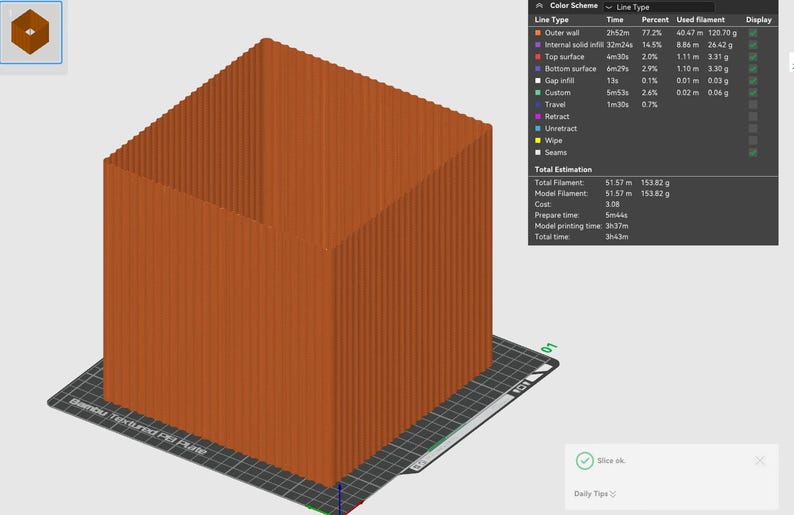The width and height of the screenshot is (794, 515).
Task: Click the 'Slice ok.' message text
Action: [611, 461]
